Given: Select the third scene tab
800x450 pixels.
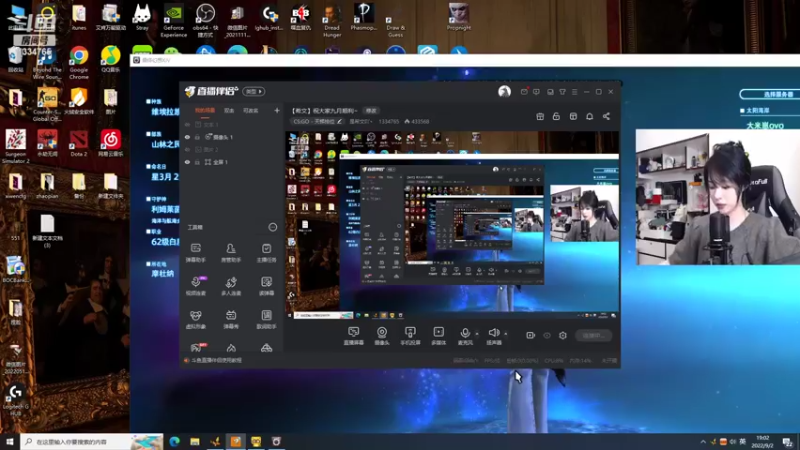Looking at the screenshot, I should (251, 110).
